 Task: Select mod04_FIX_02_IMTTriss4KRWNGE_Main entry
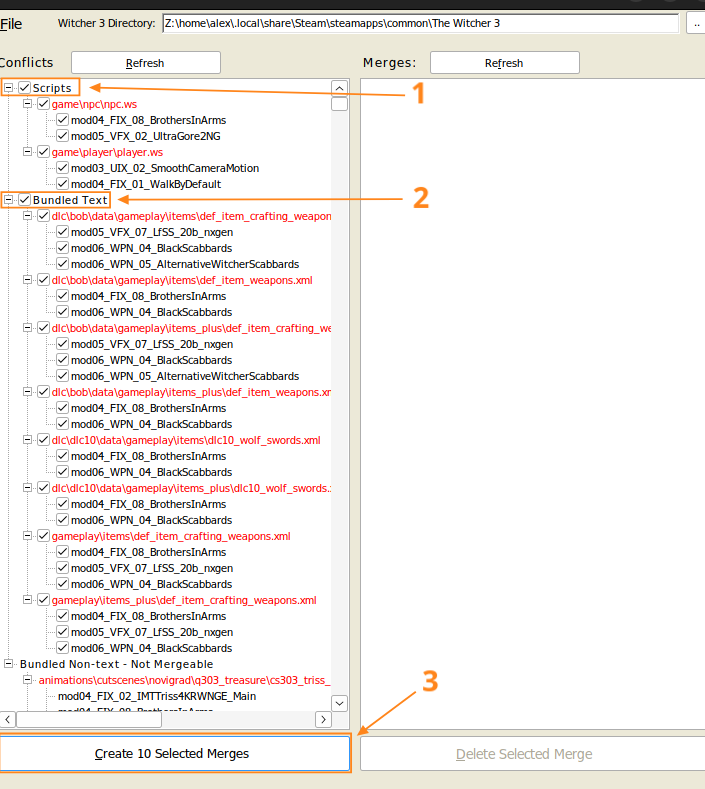click(x=156, y=696)
